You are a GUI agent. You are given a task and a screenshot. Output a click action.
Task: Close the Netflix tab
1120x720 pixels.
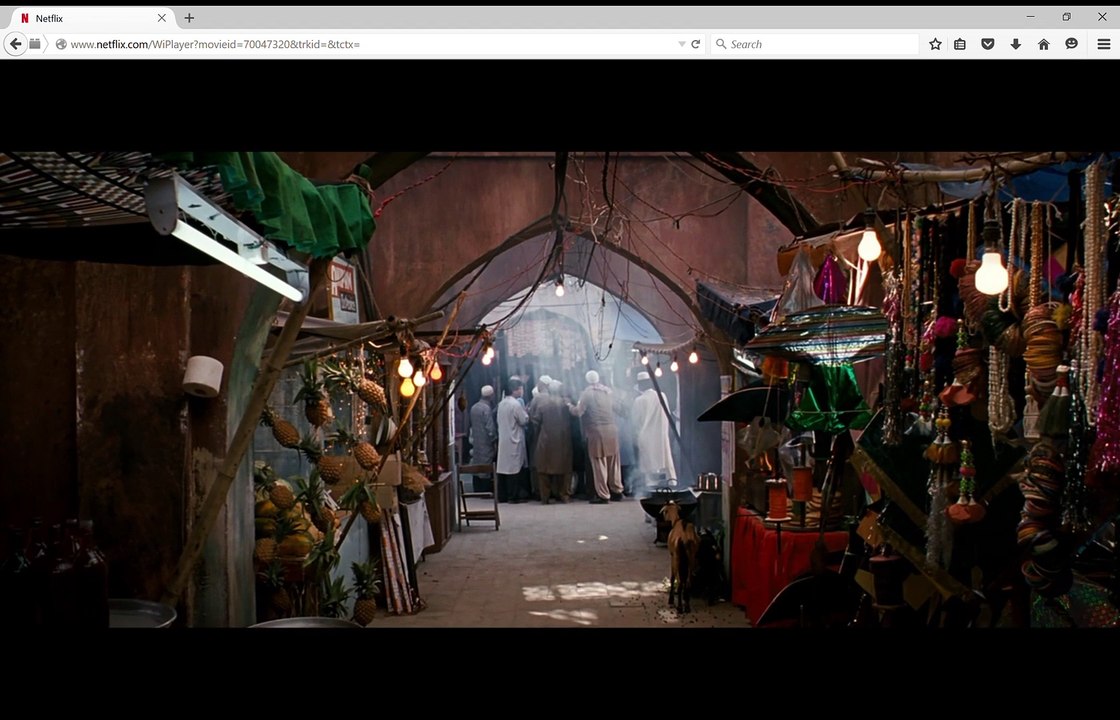click(x=162, y=18)
